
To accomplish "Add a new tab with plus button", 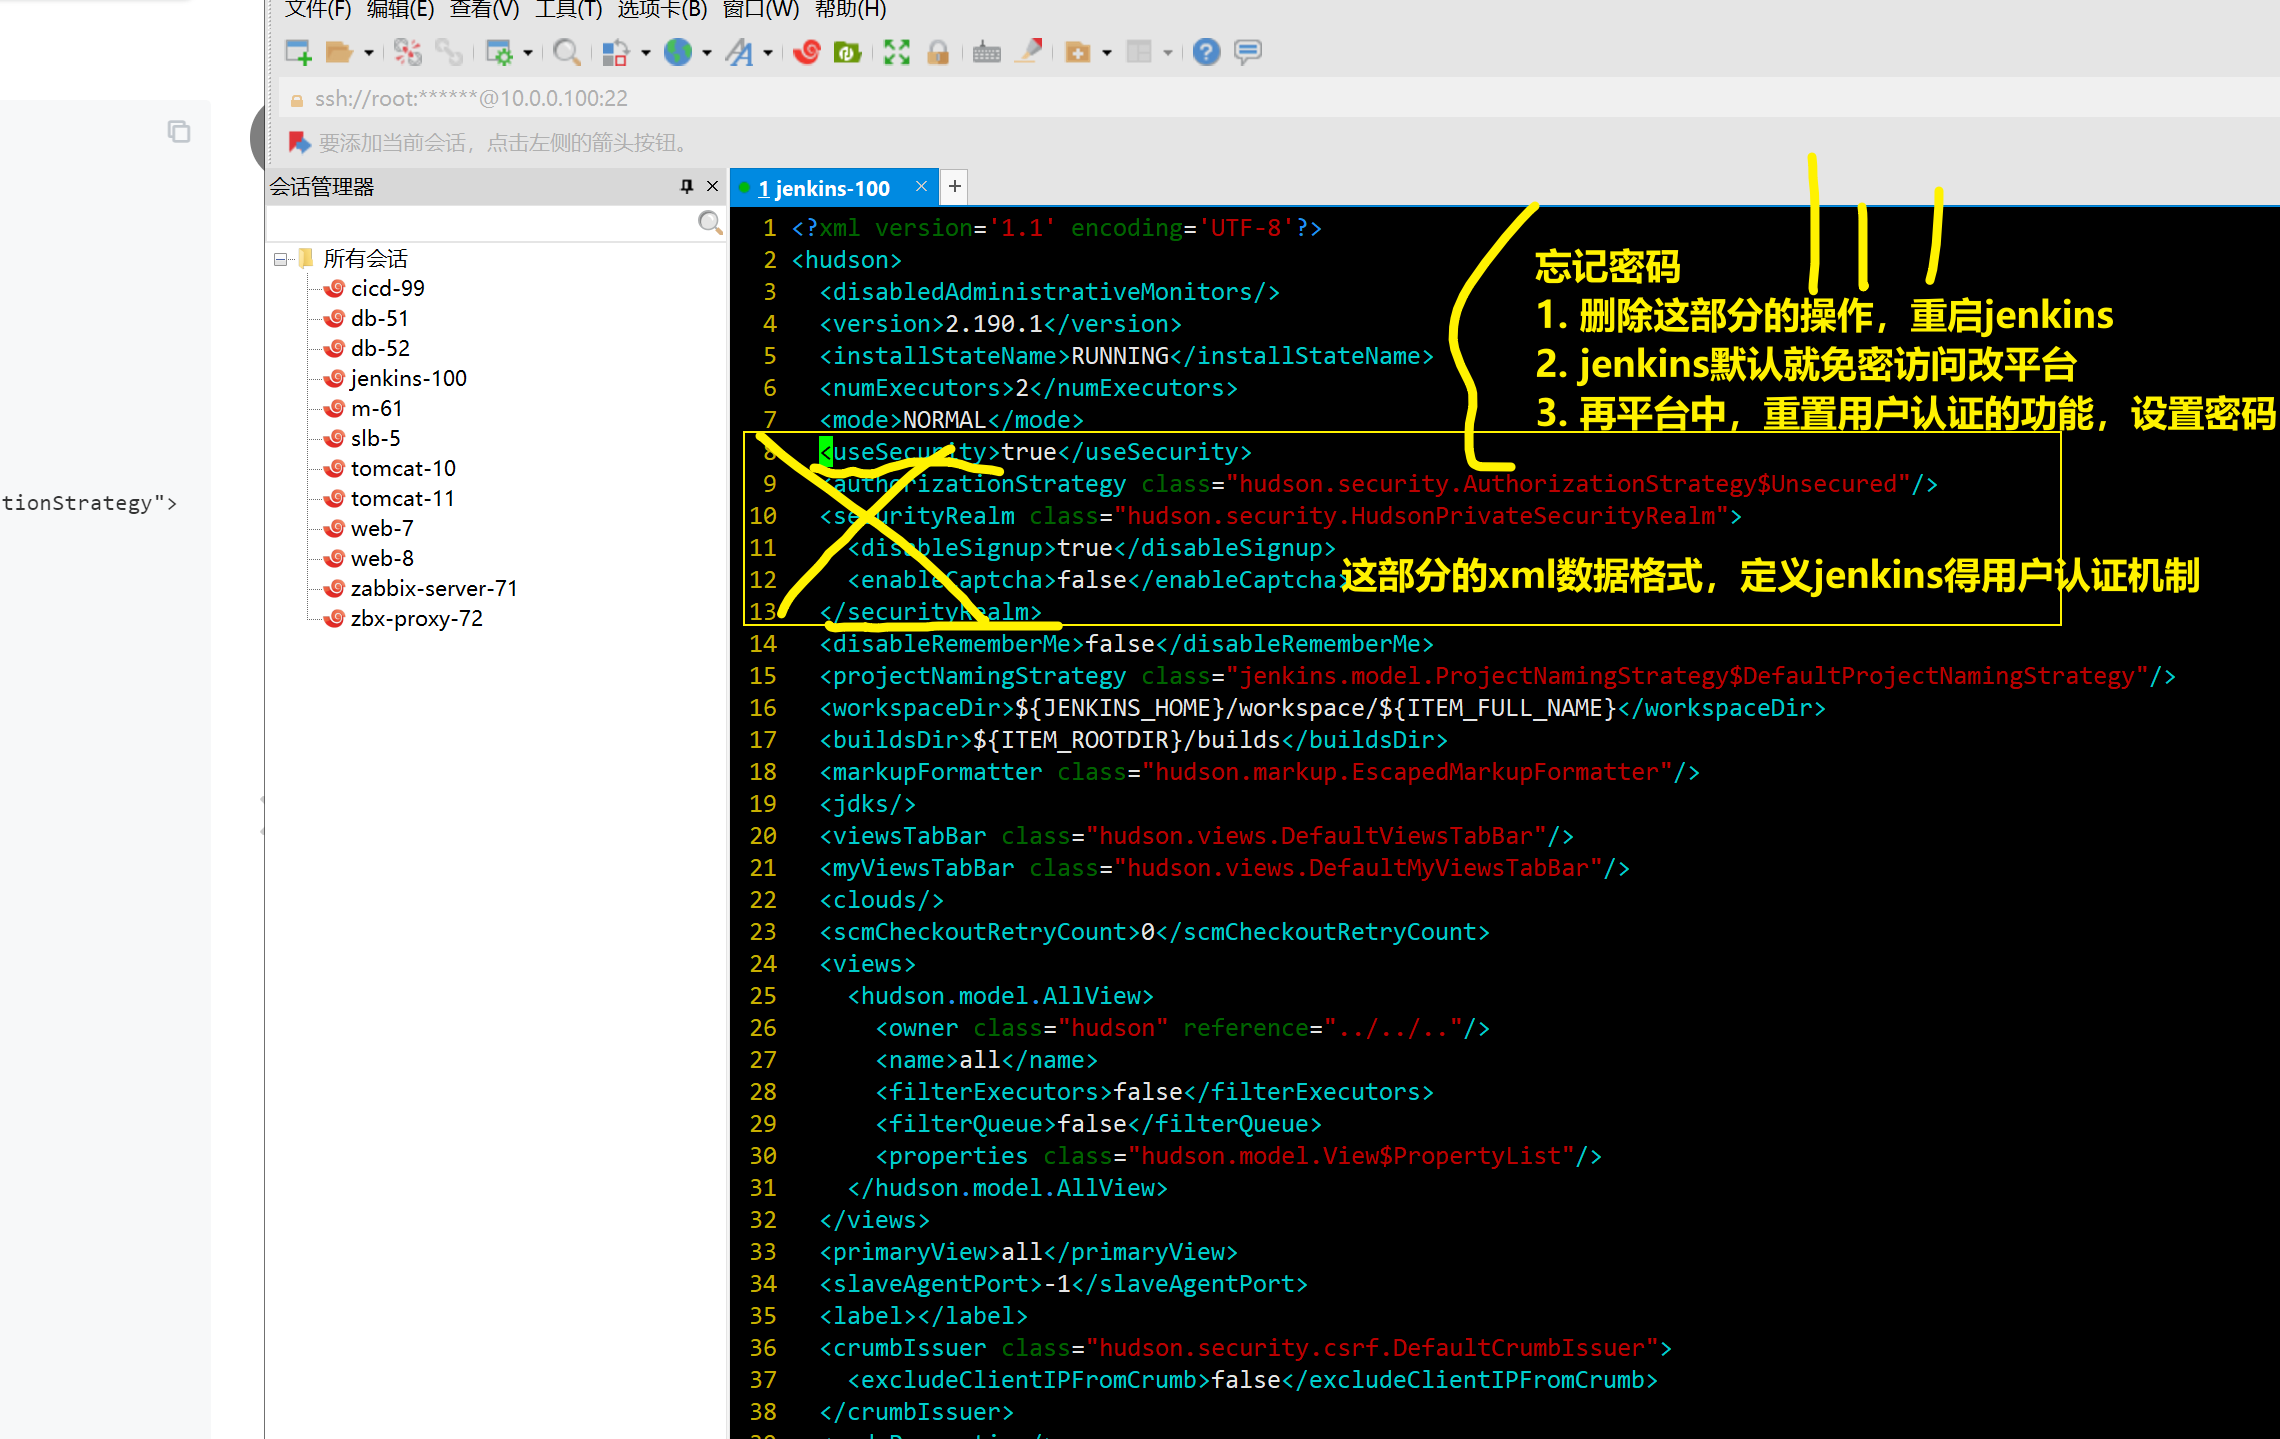I will point(955,186).
